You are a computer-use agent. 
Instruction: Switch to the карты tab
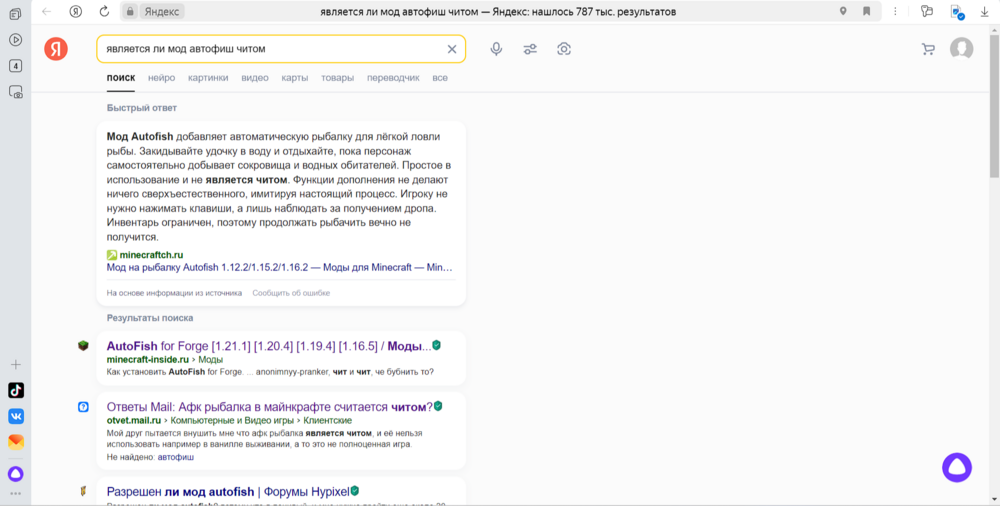(x=295, y=78)
